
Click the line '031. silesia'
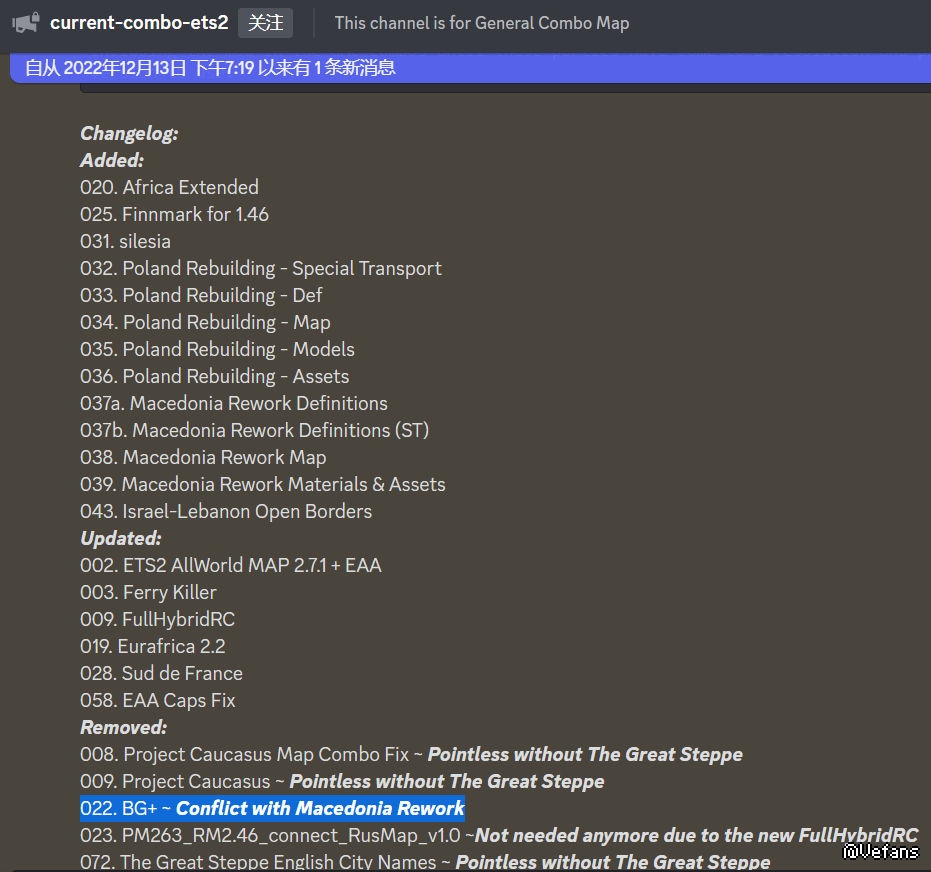[125, 242]
